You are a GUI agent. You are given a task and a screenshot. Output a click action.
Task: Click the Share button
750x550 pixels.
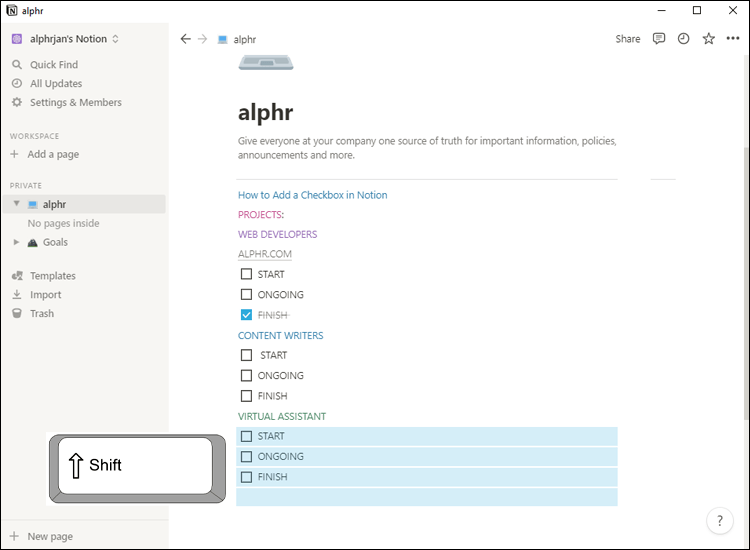(x=627, y=39)
